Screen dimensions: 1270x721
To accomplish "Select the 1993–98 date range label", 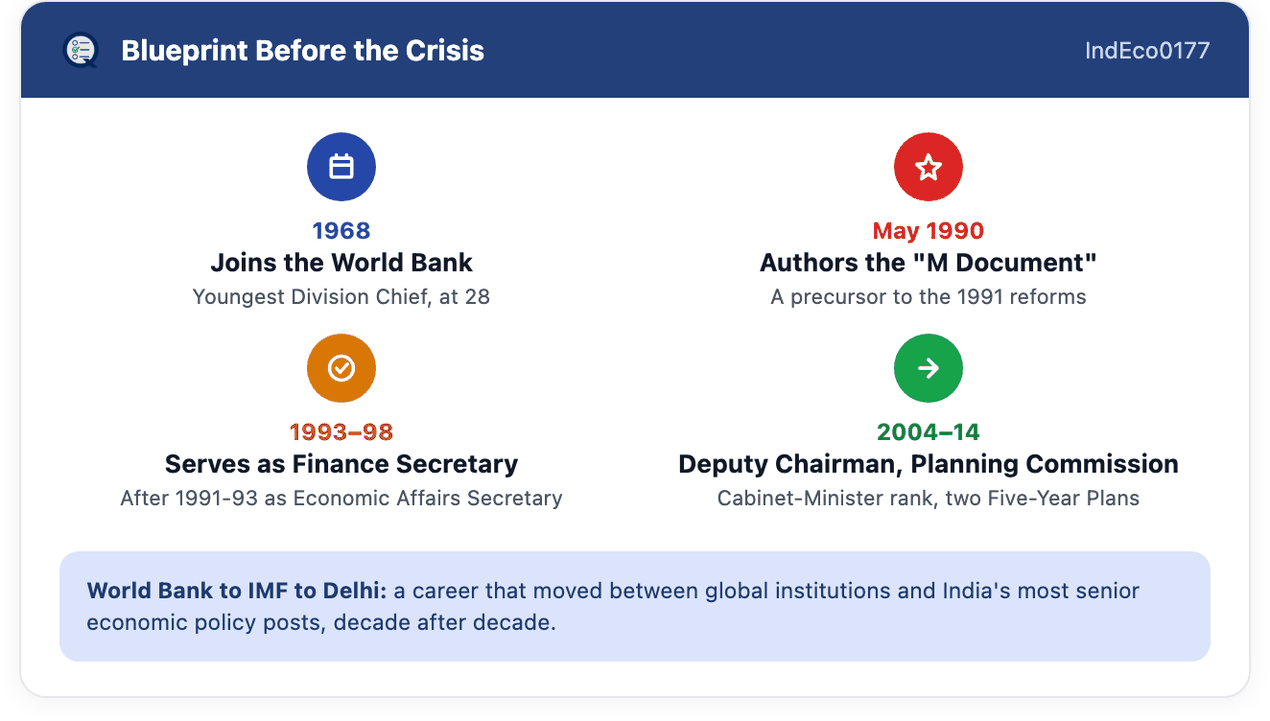I will pos(341,432).
